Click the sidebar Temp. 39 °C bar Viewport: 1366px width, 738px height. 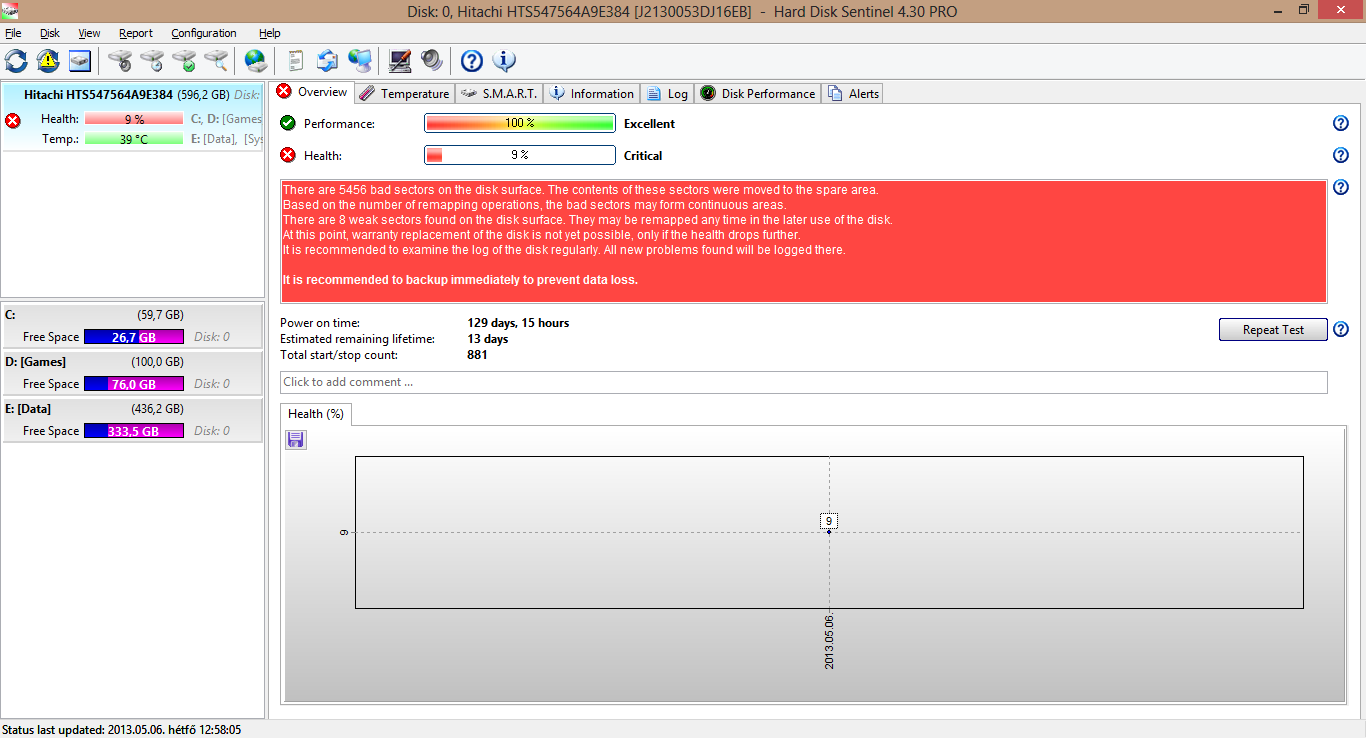coord(134,139)
